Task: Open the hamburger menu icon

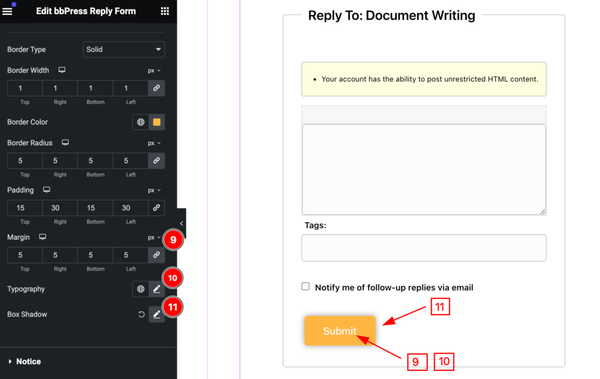Action: pyautogui.click(x=7, y=11)
